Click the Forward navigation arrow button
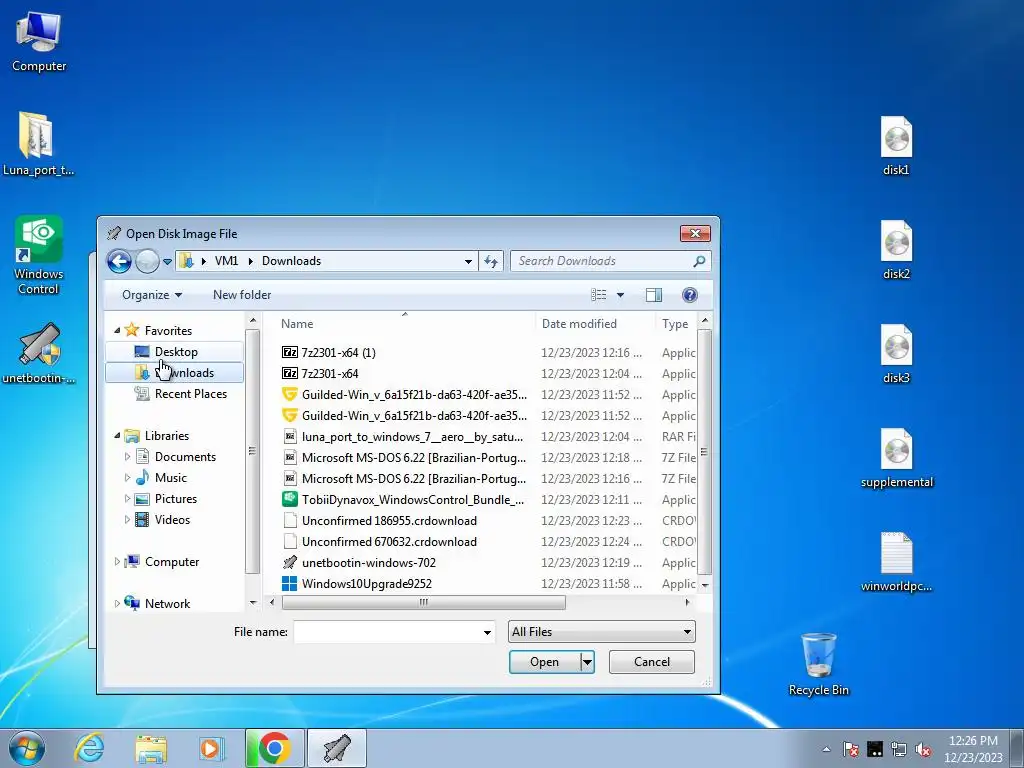 [x=147, y=261]
